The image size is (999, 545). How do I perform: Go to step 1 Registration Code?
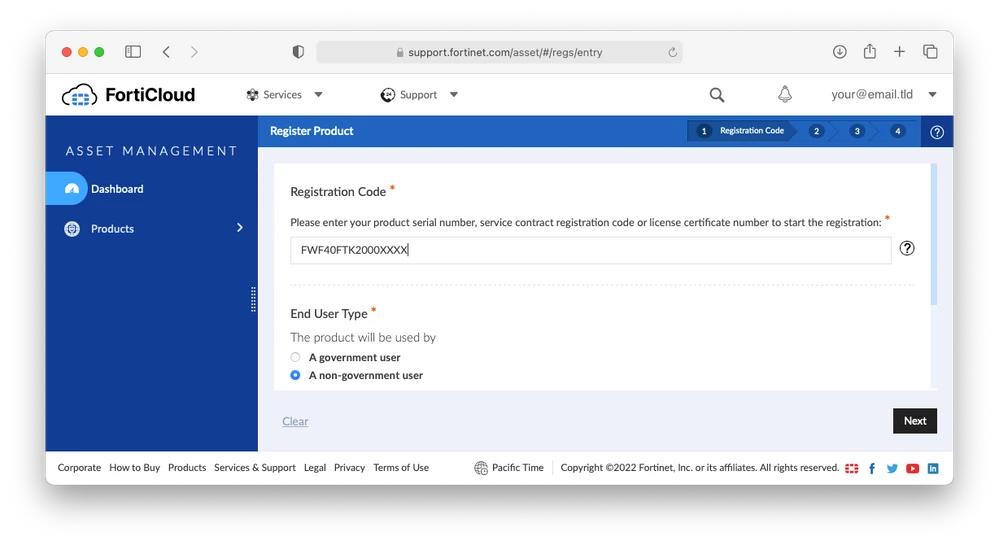click(x=741, y=131)
